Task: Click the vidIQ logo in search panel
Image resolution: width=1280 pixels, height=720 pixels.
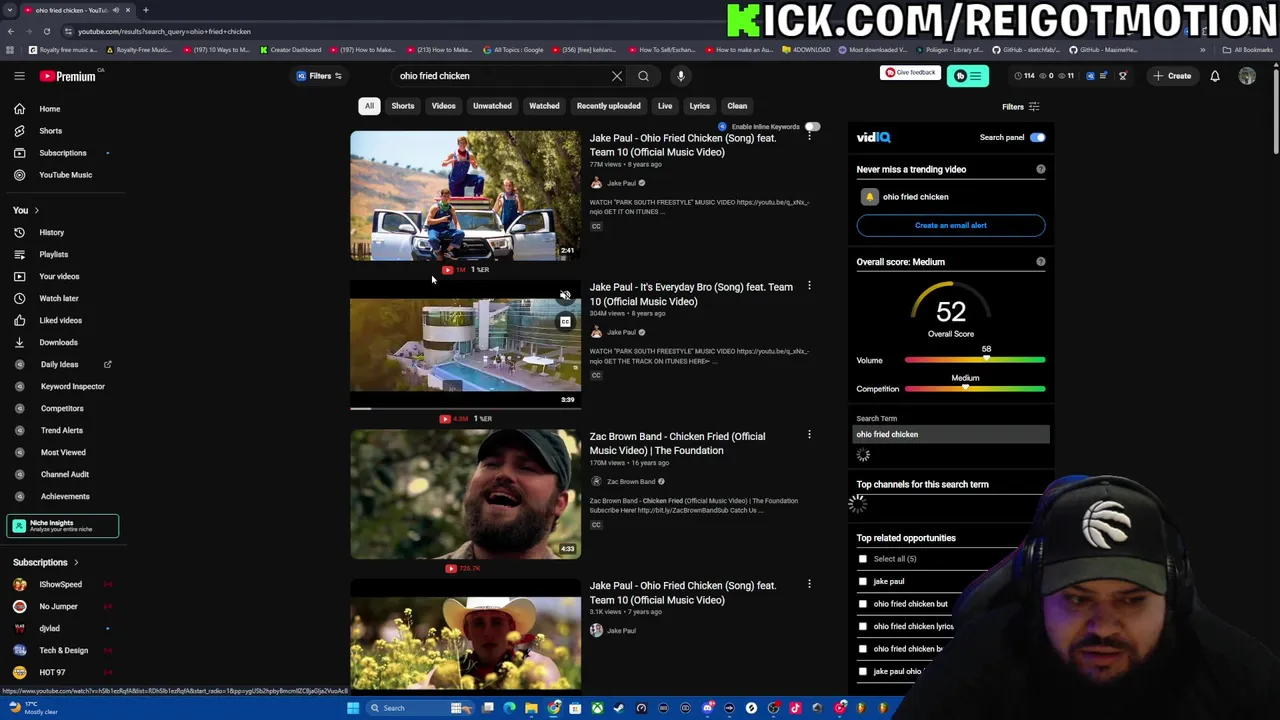Action: pyautogui.click(x=873, y=137)
